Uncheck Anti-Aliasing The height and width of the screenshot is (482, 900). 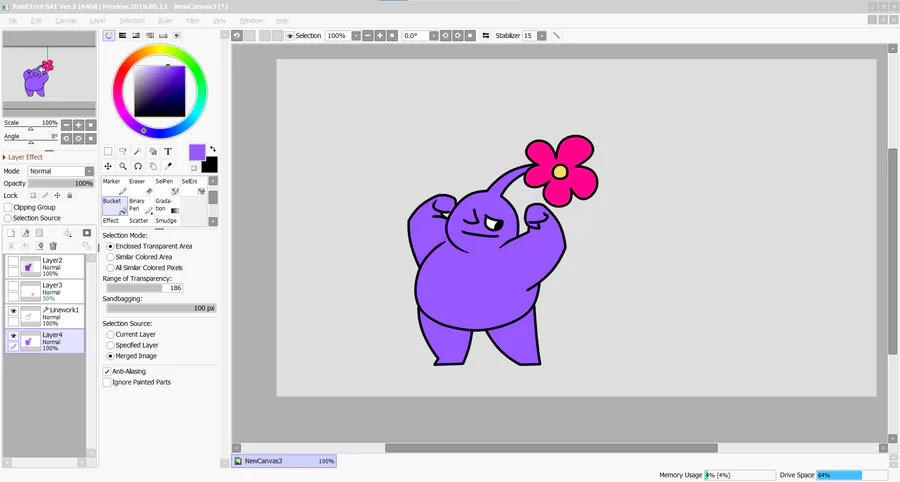click(107, 371)
